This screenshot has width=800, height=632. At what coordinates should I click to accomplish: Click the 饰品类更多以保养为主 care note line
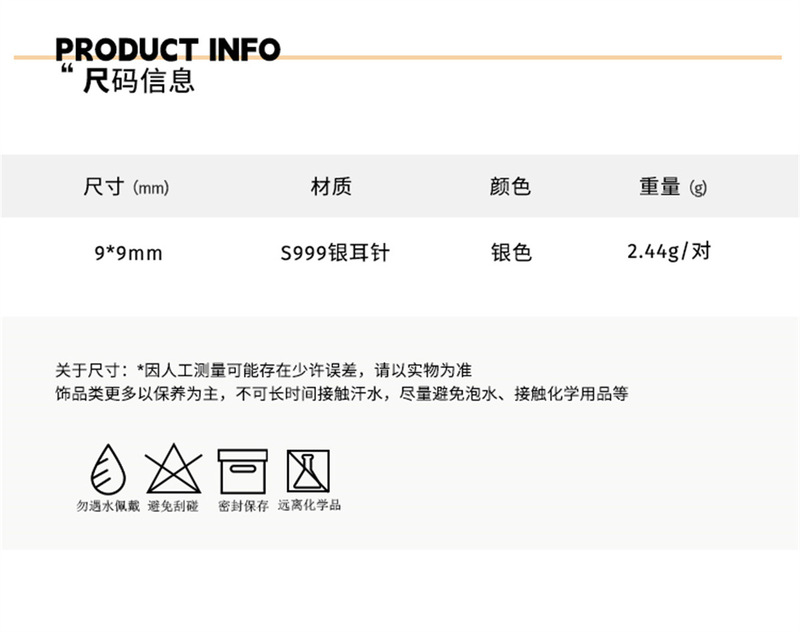click(x=341, y=394)
